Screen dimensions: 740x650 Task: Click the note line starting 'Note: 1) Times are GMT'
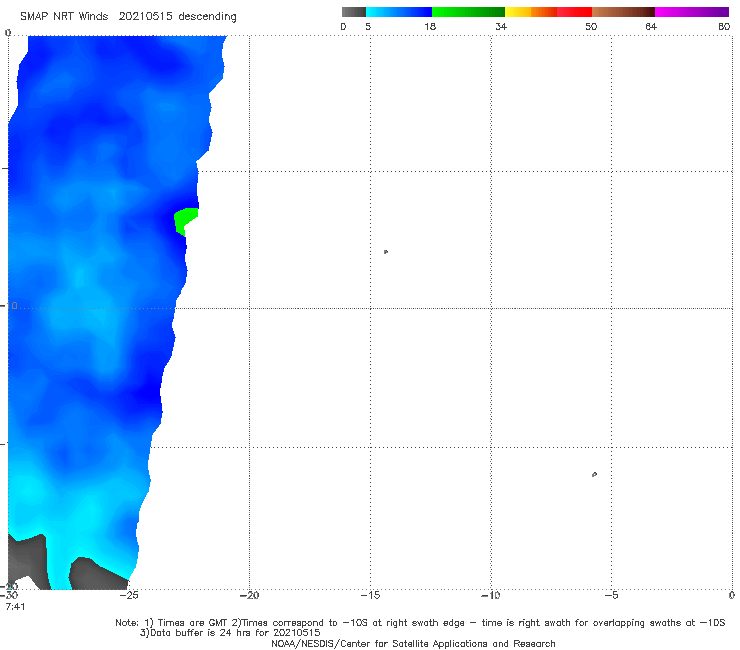coord(420,623)
